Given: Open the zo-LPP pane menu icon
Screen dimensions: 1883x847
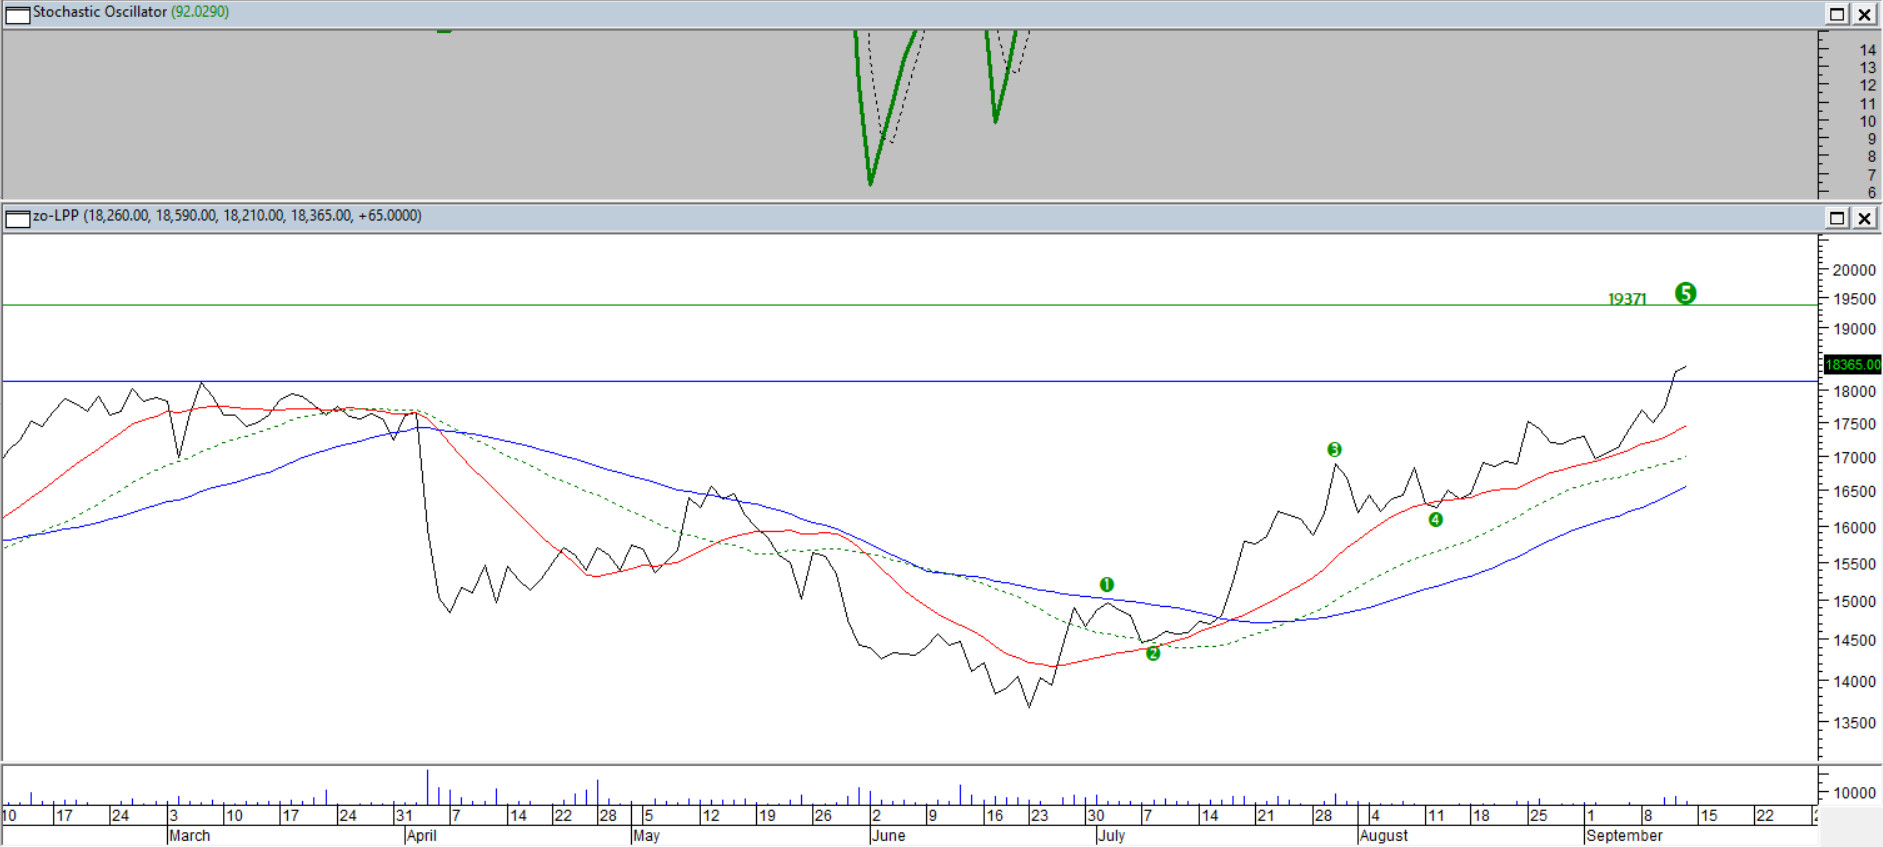Looking at the screenshot, I should point(17,217).
